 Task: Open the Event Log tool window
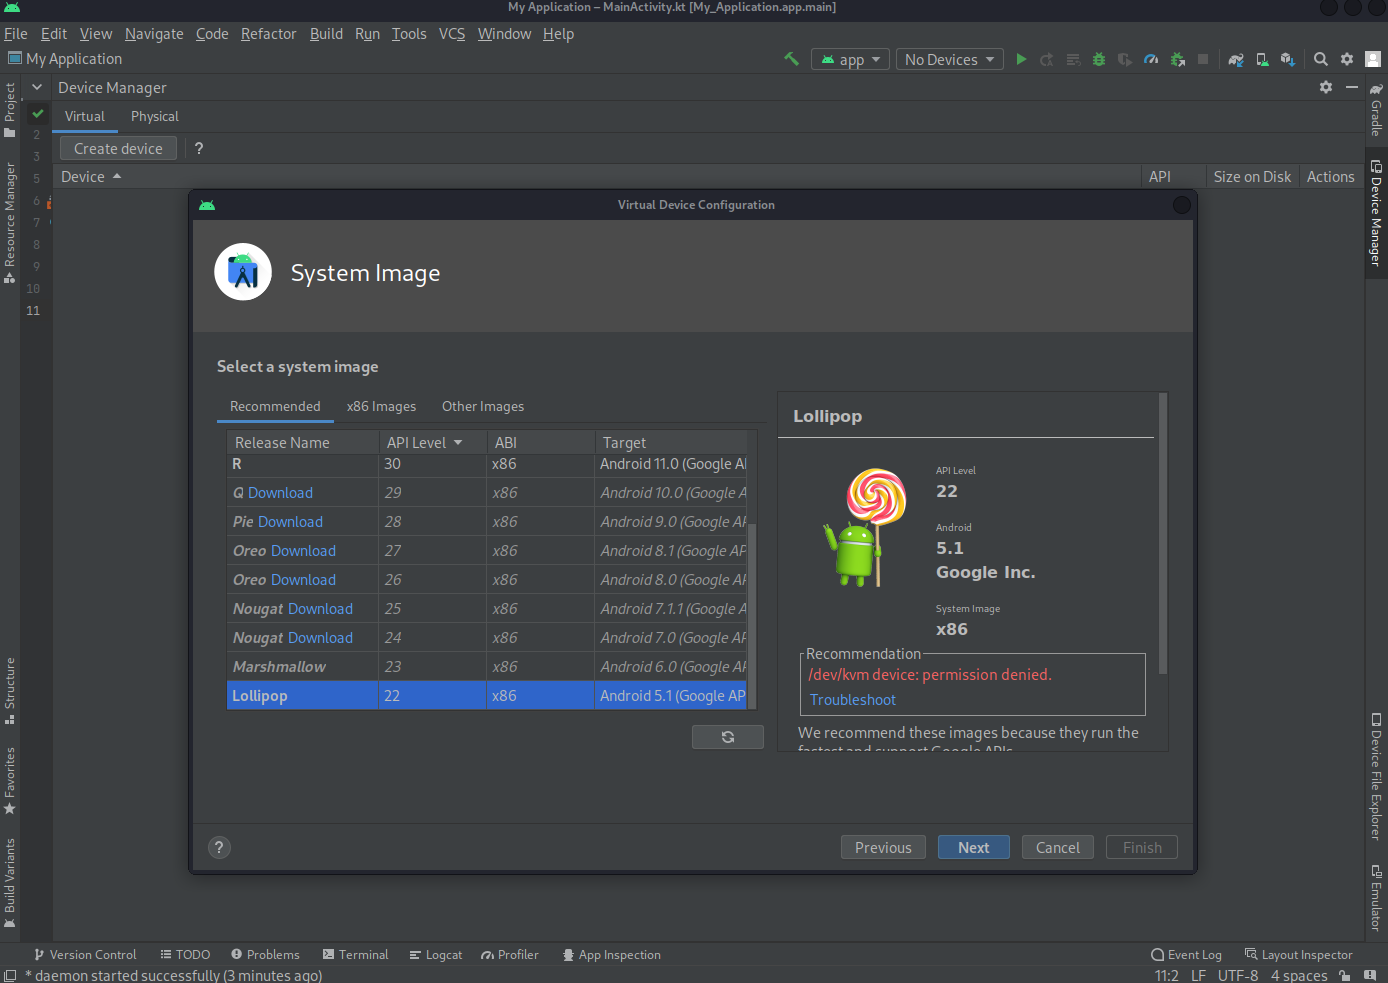1186,955
